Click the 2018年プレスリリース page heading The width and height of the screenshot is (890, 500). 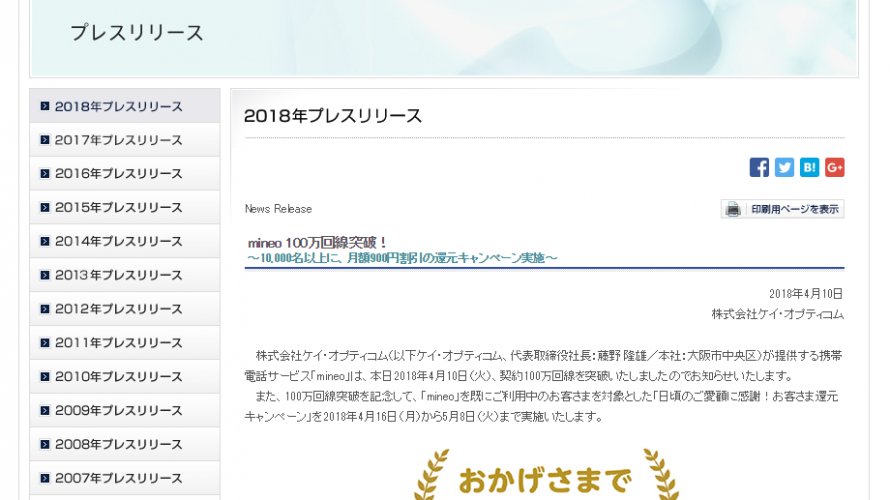(x=333, y=116)
